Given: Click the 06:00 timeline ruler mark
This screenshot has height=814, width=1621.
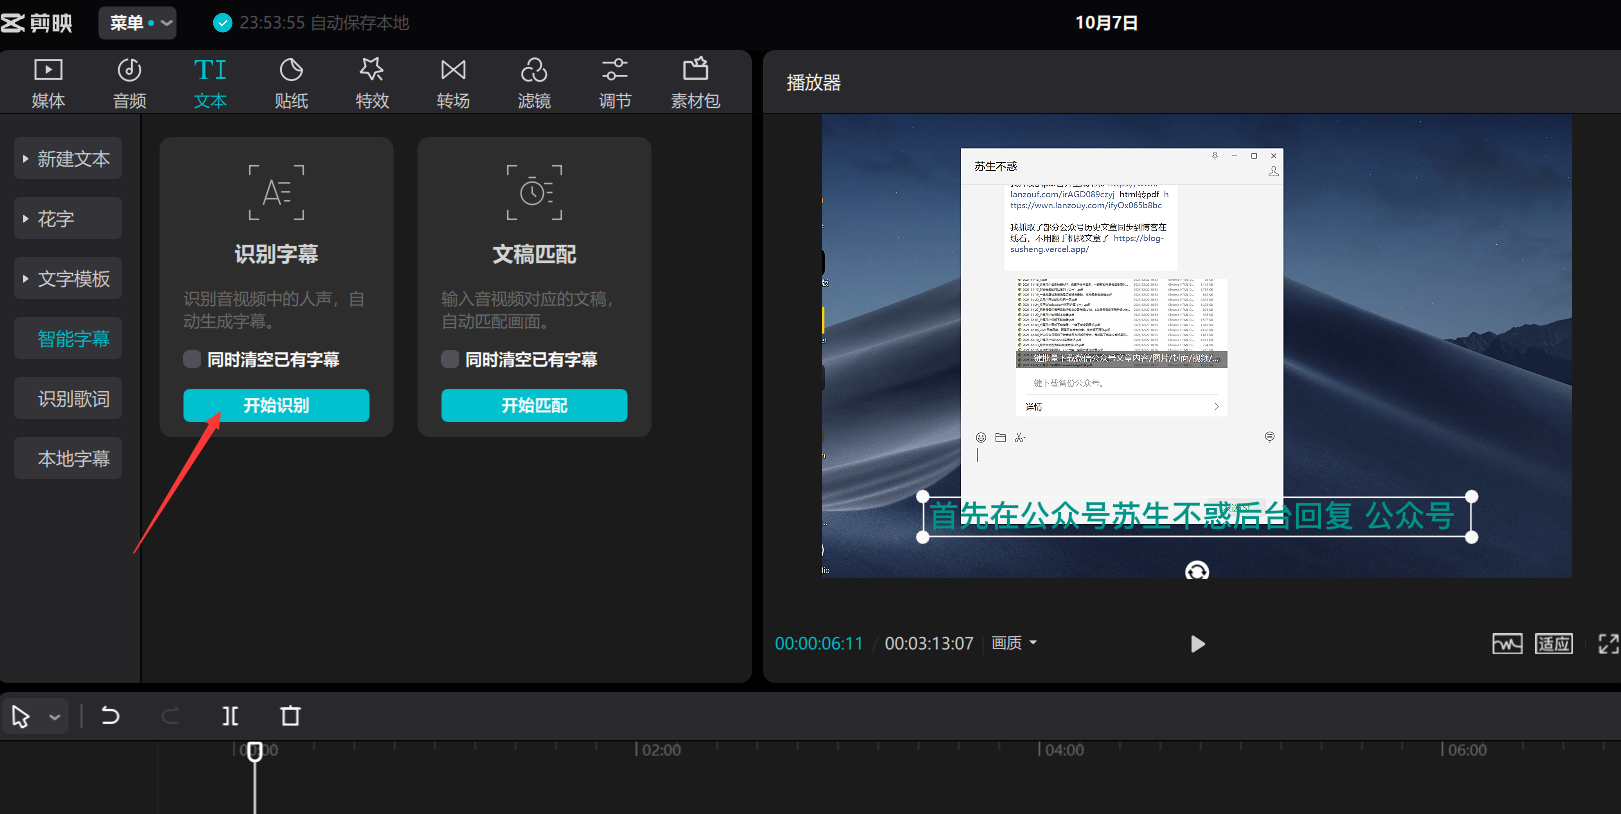Looking at the screenshot, I should tap(1465, 750).
